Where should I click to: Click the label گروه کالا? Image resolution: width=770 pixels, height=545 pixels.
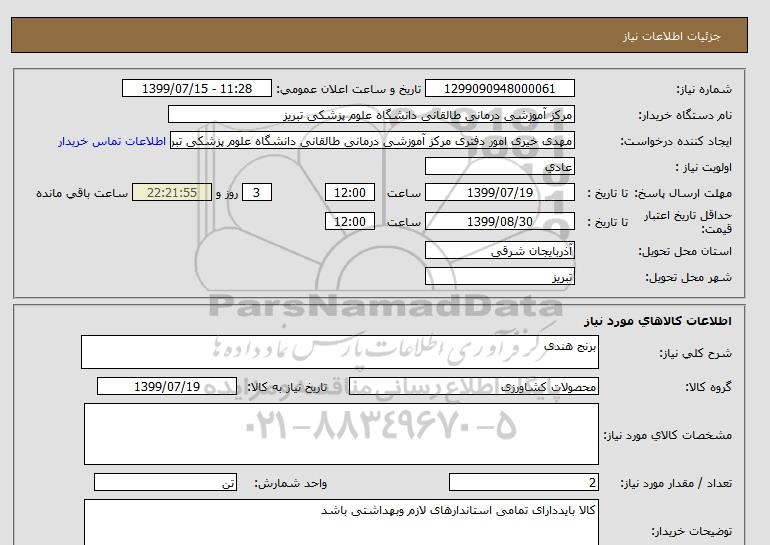pos(708,387)
